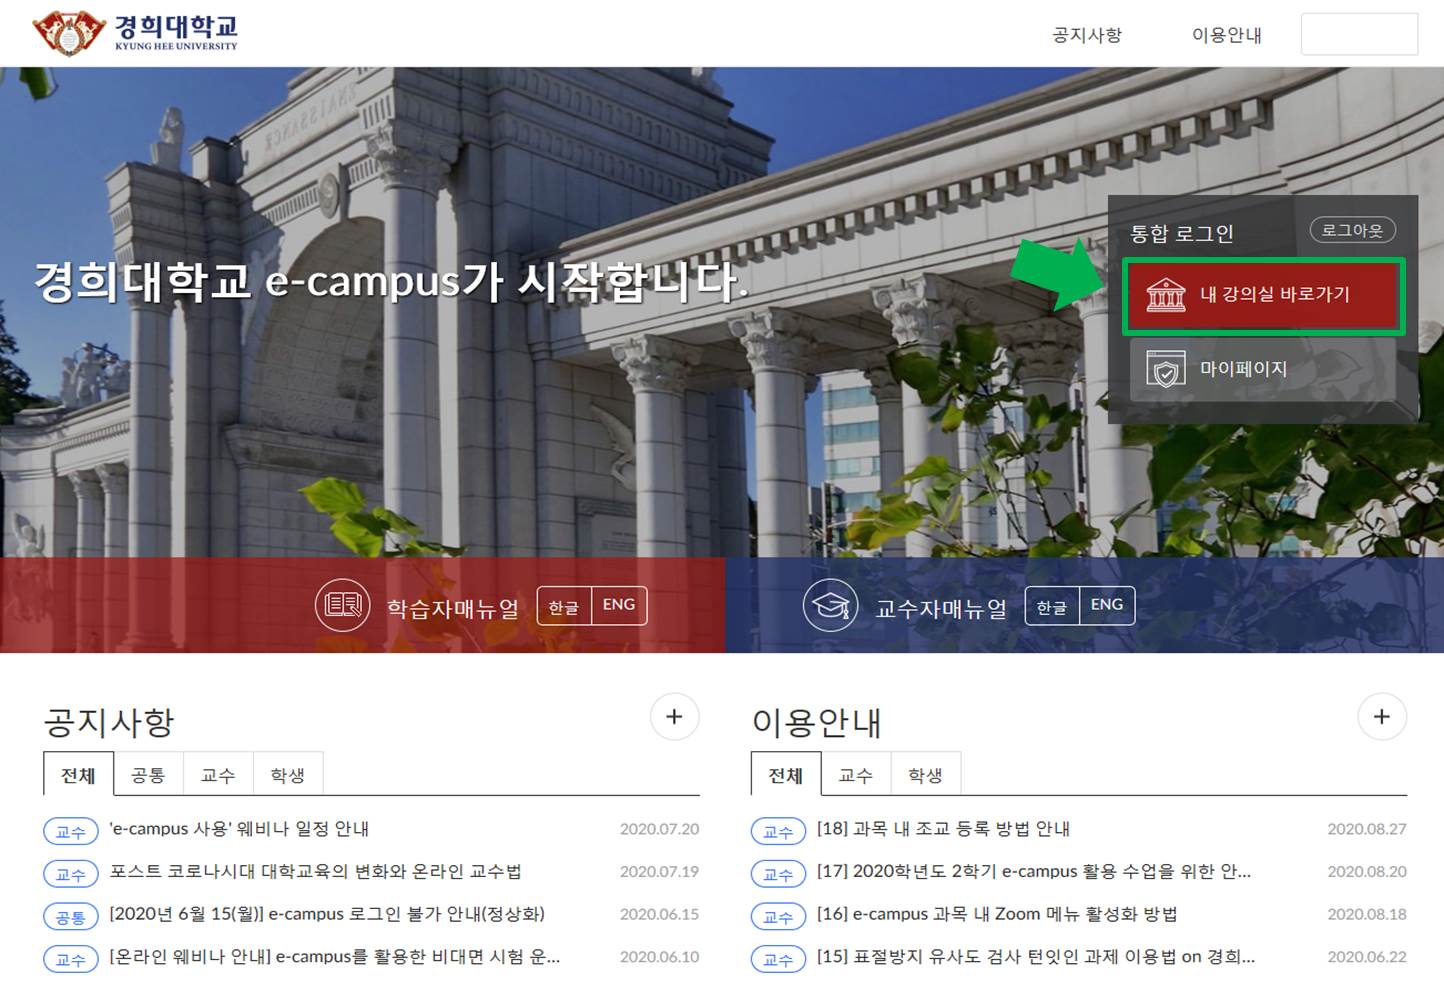The image size is (1444, 992).
Task: Click 교수 badge on the [16] Zoom row
Action: click(778, 916)
